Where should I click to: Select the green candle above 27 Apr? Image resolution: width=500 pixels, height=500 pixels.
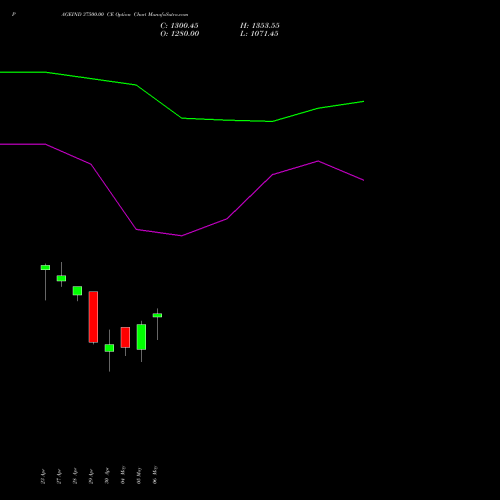61,278
